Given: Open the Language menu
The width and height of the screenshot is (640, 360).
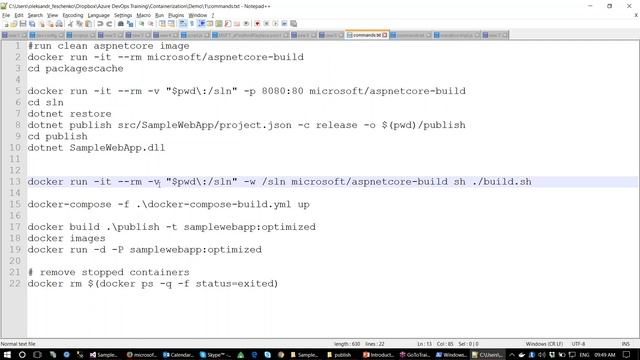Looking at the screenshot, I should [98, 15].
